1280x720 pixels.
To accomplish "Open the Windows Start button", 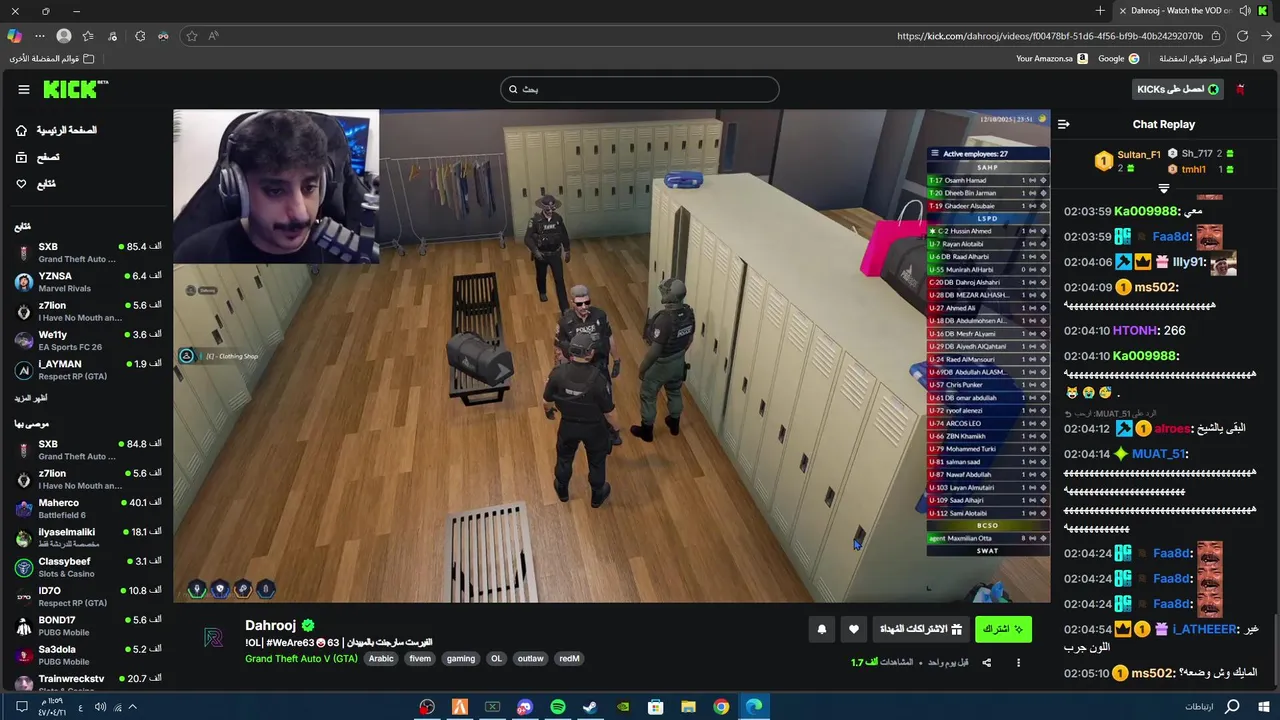I will (x=1264, y=707).
